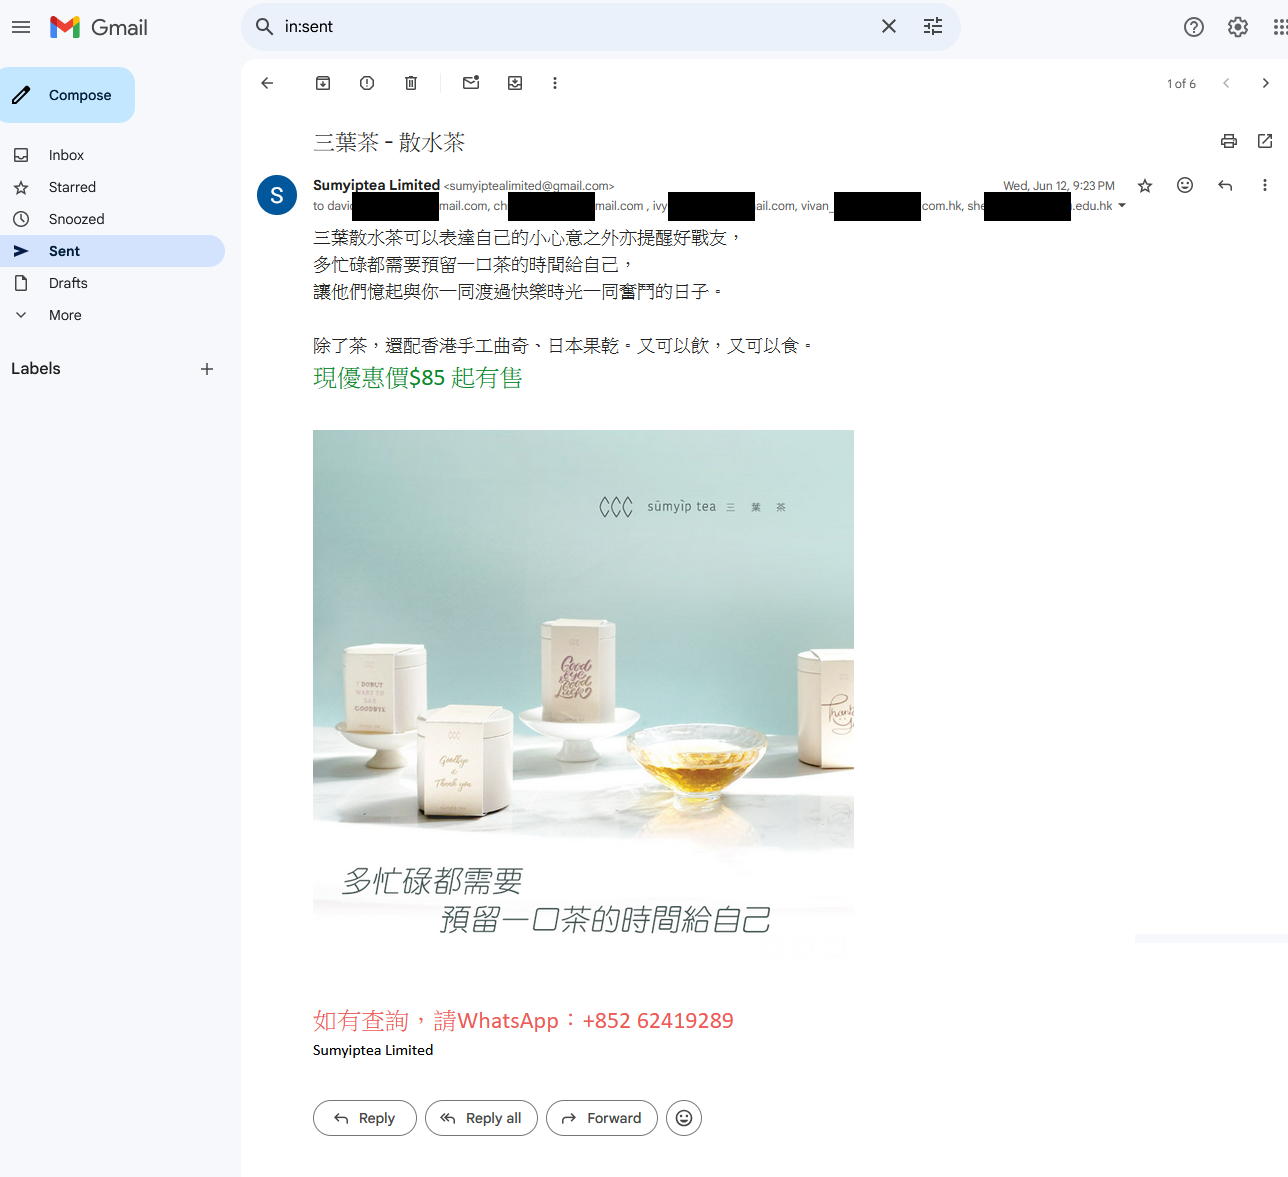Select the Sent folder
Screen dimensions: 1288x1177
click(112, 251)
